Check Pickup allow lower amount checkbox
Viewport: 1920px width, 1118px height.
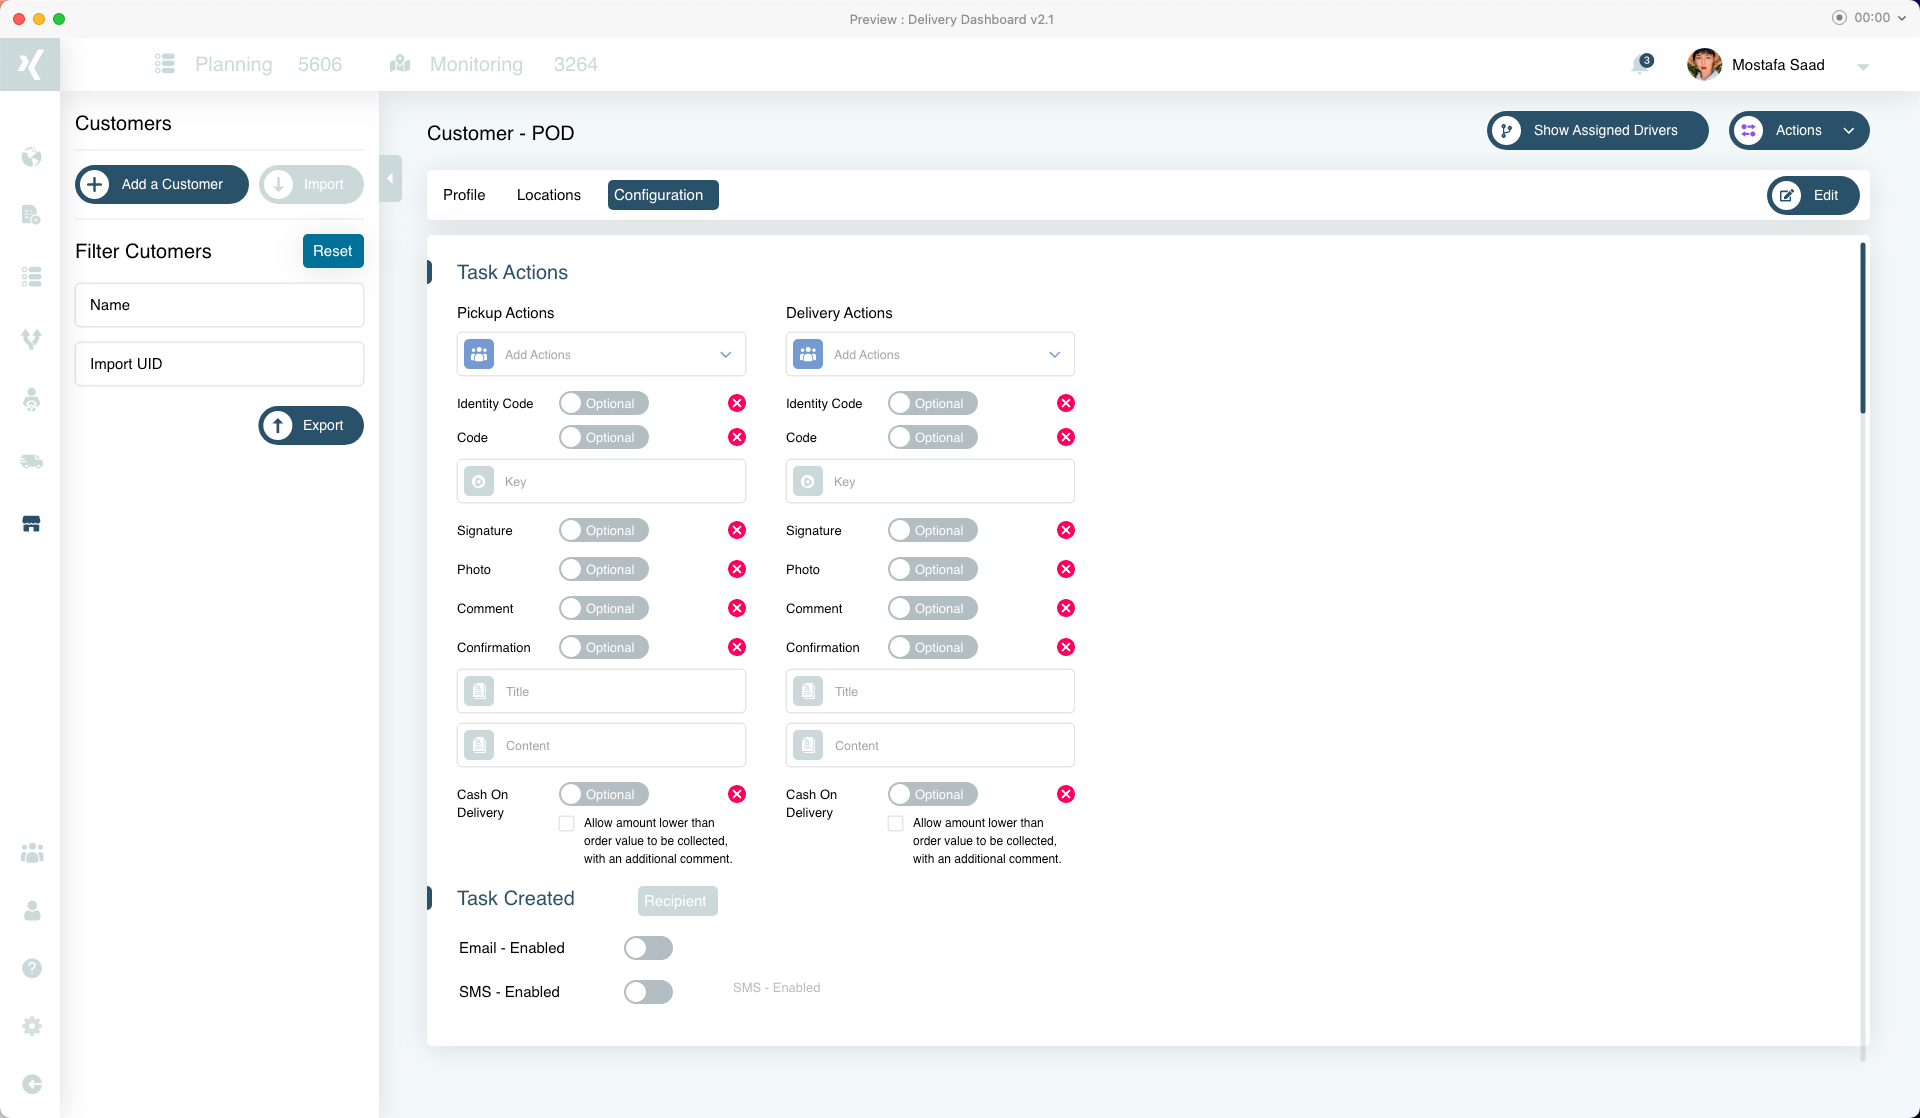click(x=567, y=824)
